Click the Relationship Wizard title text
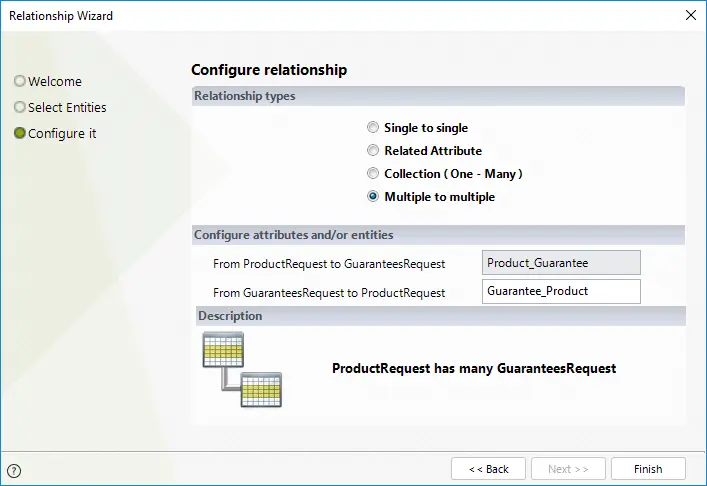 [61, 16]
